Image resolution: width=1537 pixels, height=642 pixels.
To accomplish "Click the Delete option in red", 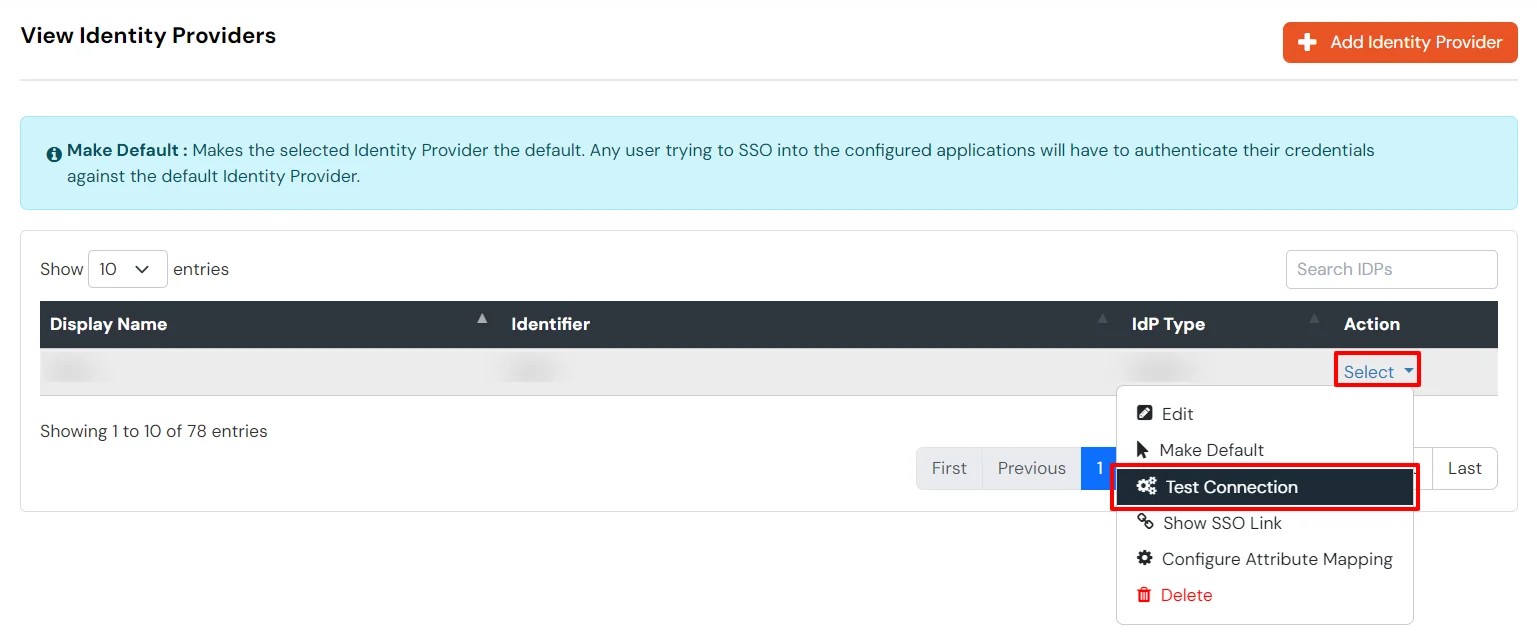I will 1185,595.
